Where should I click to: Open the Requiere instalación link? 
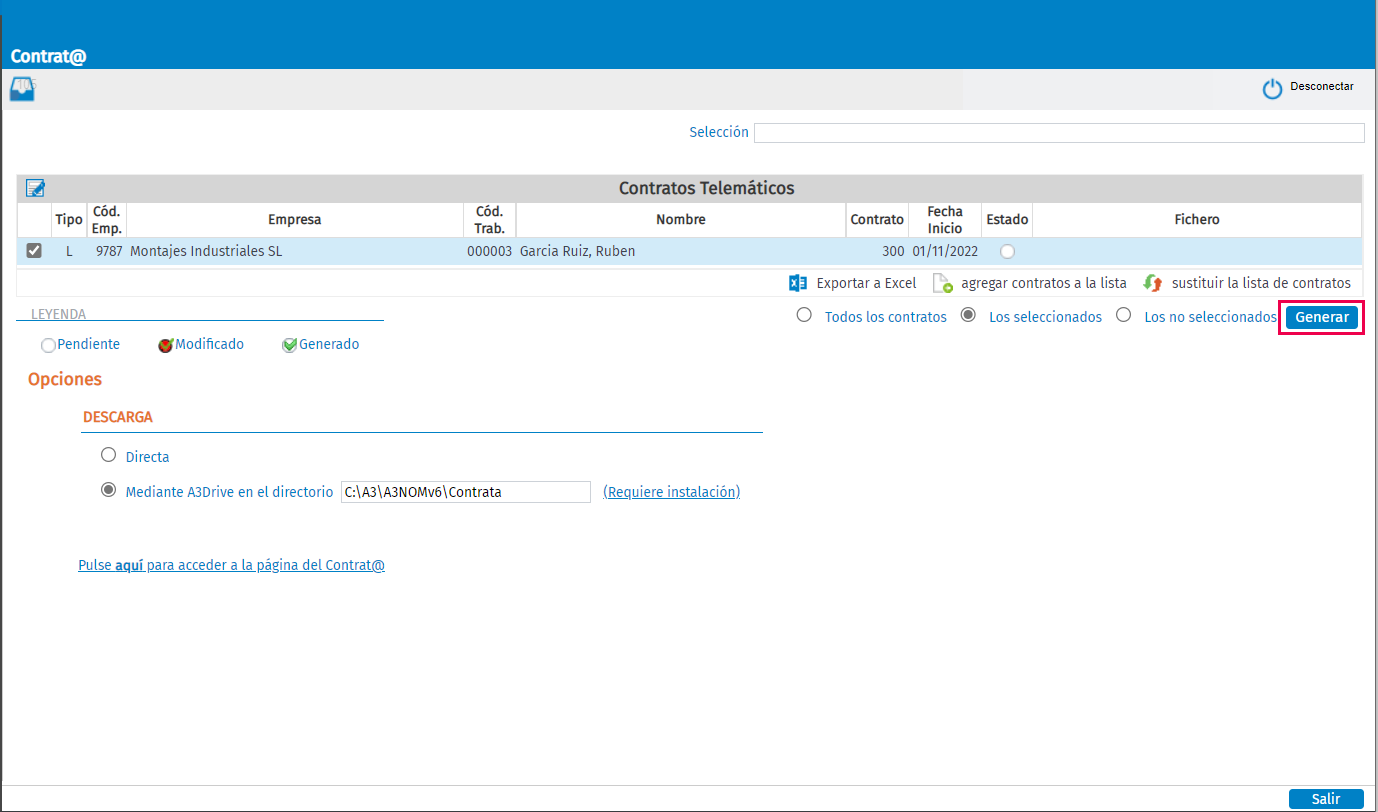click(x=672, y=492)
